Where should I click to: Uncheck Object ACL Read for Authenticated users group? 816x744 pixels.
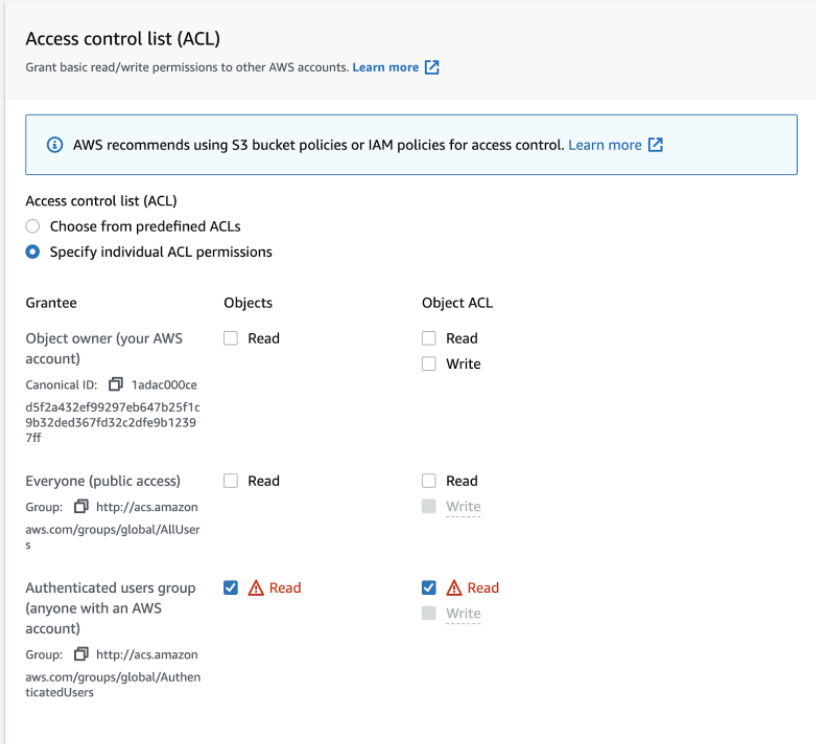coord(429,588)
